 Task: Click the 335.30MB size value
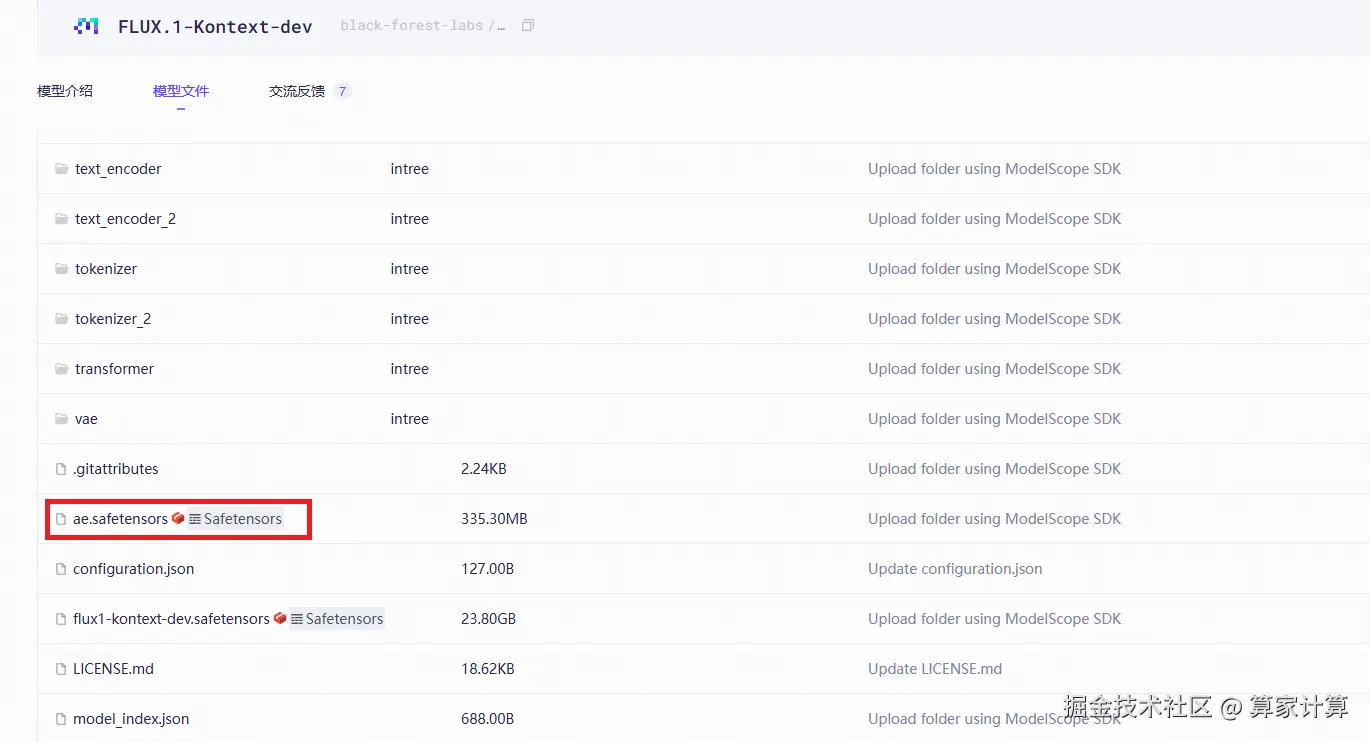494,519
